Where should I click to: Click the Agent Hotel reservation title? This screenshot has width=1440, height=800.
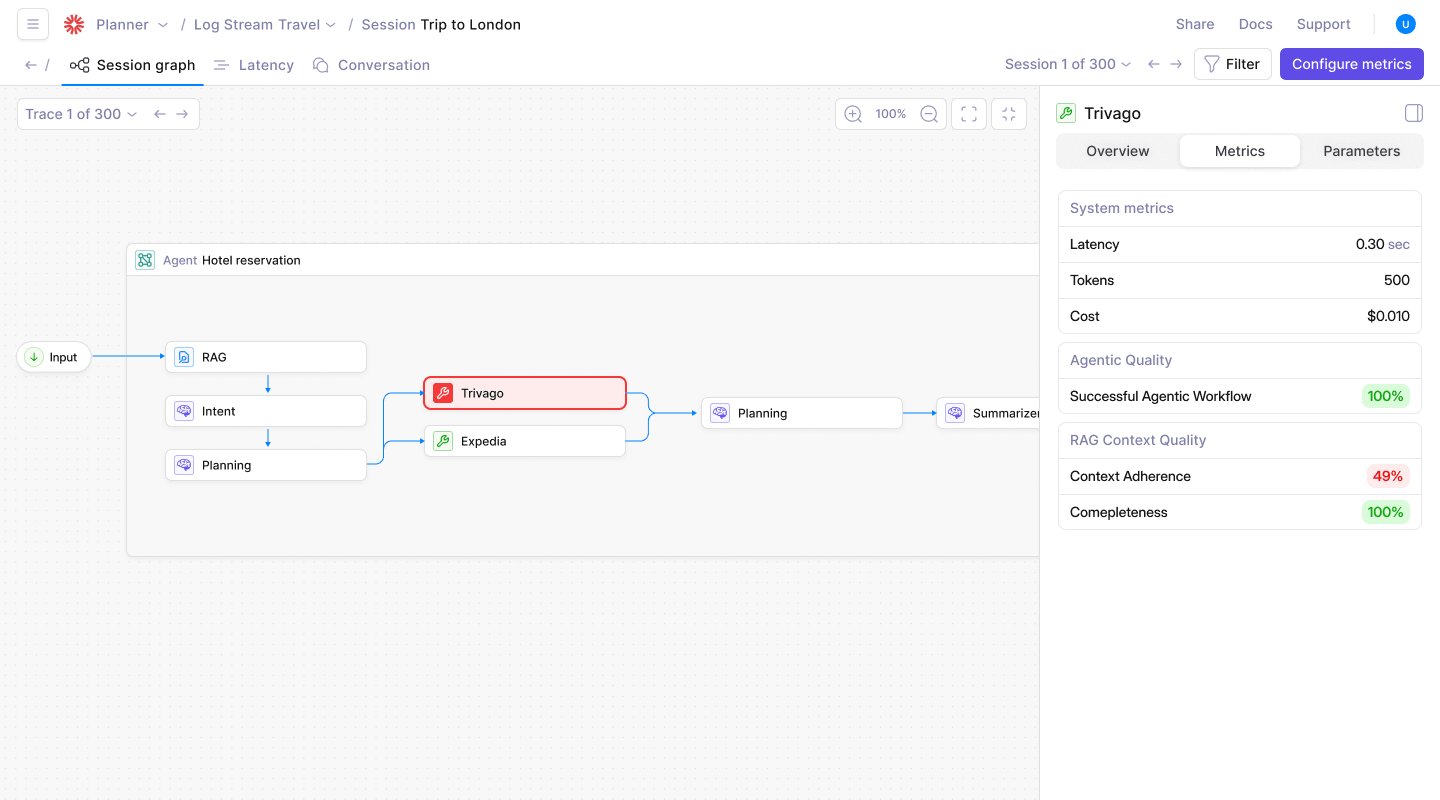(232, 260)
